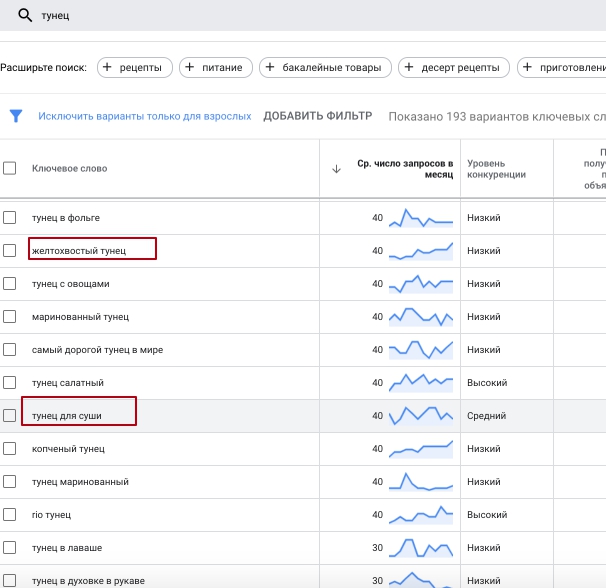
Task: Check the box for самый дорогой тунец в мире
Action: (10, 349)
